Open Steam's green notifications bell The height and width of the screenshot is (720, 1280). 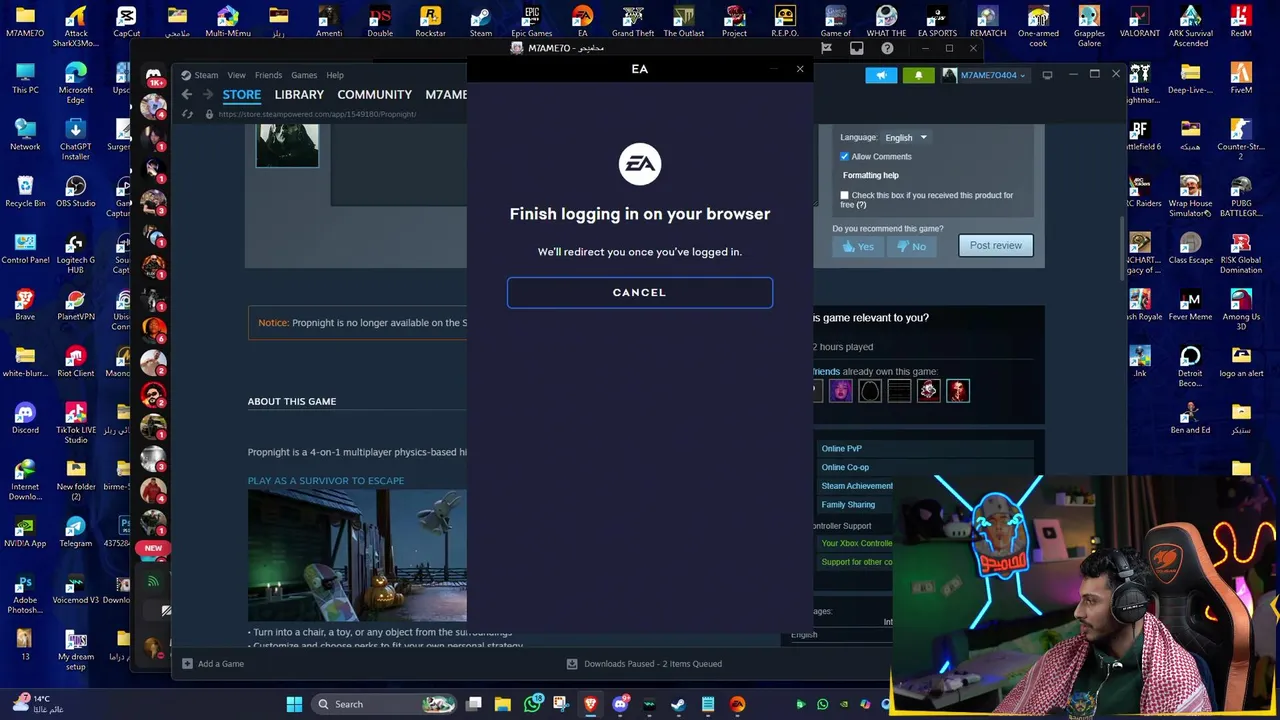(x=918, y=75)
